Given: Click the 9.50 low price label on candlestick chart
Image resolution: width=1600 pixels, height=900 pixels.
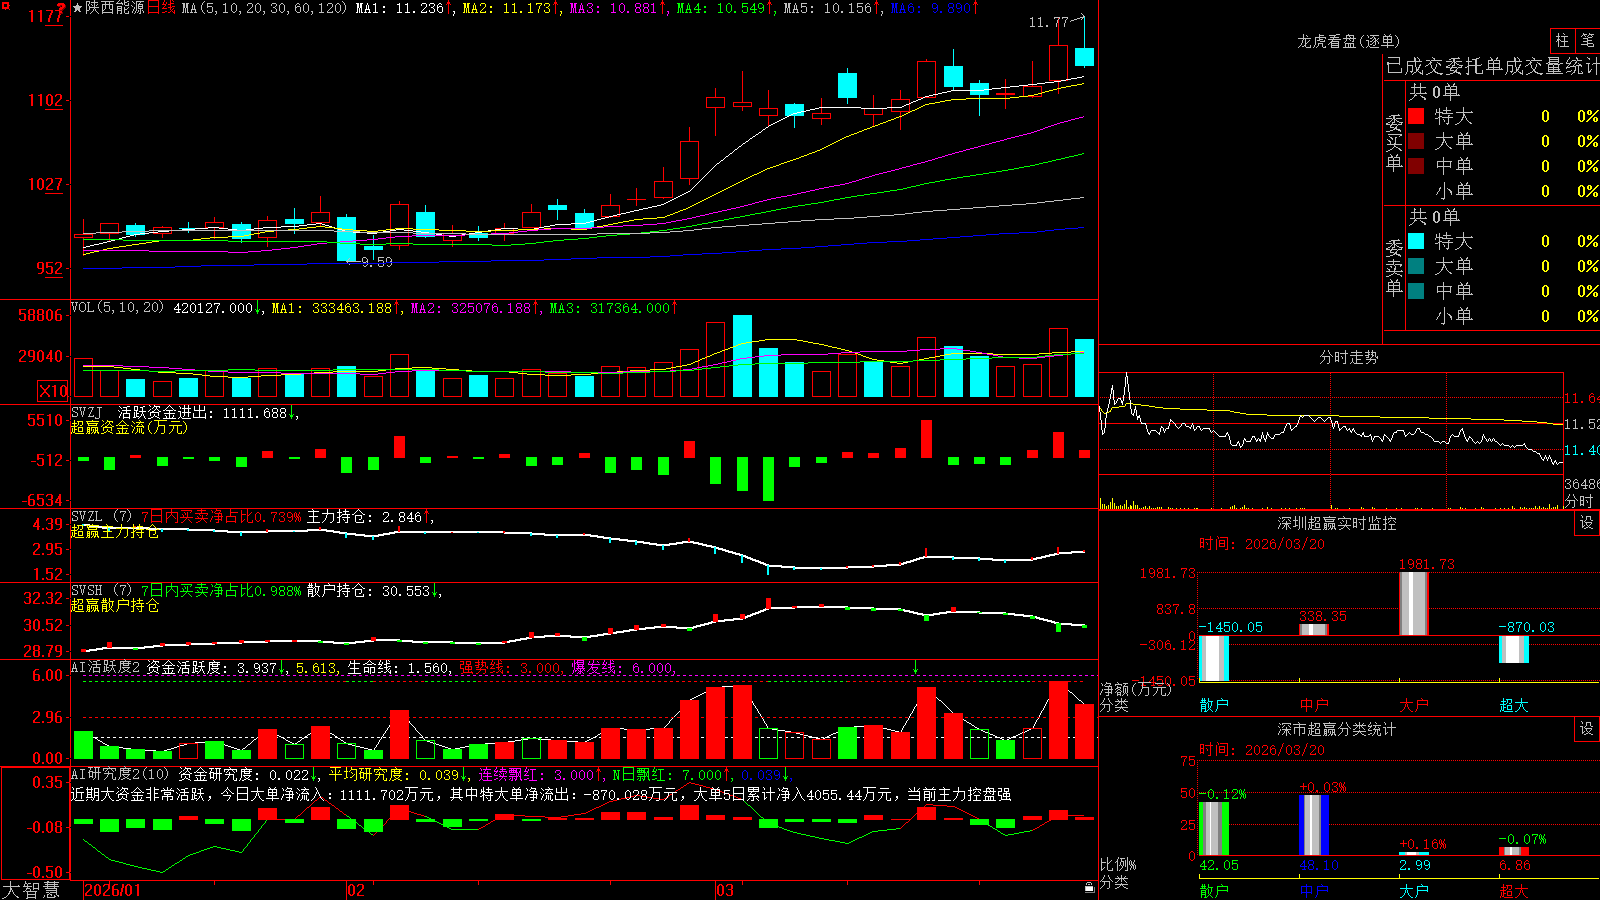Looking at the screenshot, I should pos(377,262).
